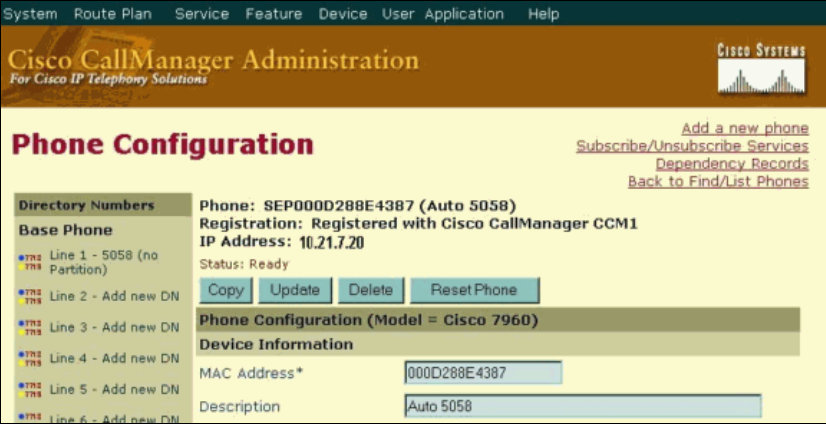Click the Directory Numbers panel header
Image resolution: width=826 pixels, height=424 pixels.
tap(103, 205)
